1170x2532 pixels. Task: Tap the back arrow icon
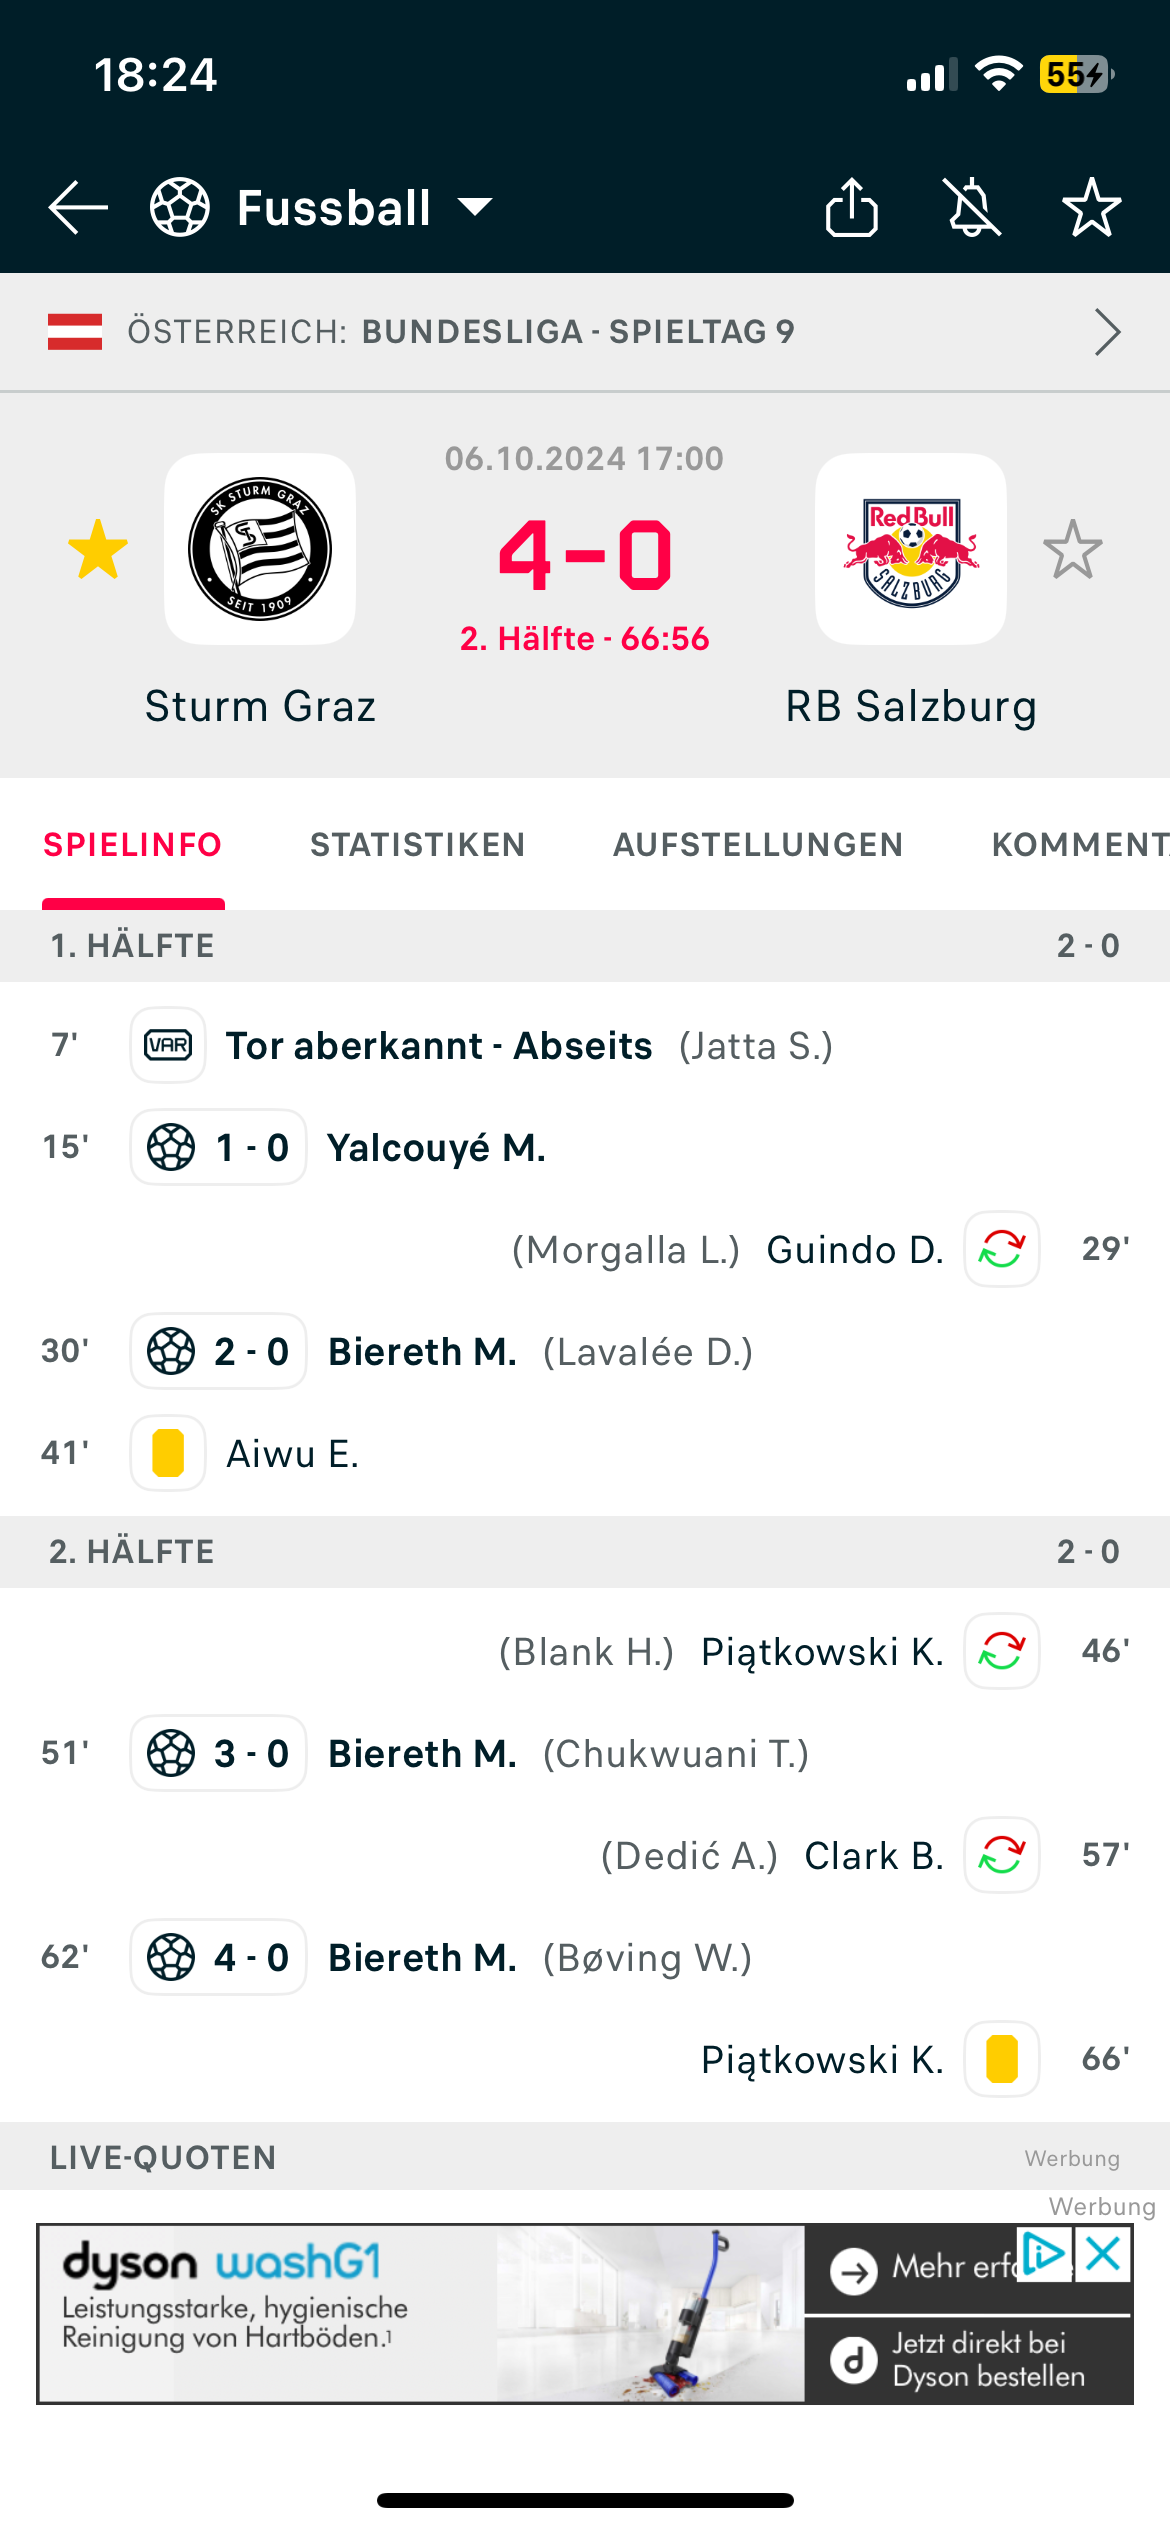78,208
